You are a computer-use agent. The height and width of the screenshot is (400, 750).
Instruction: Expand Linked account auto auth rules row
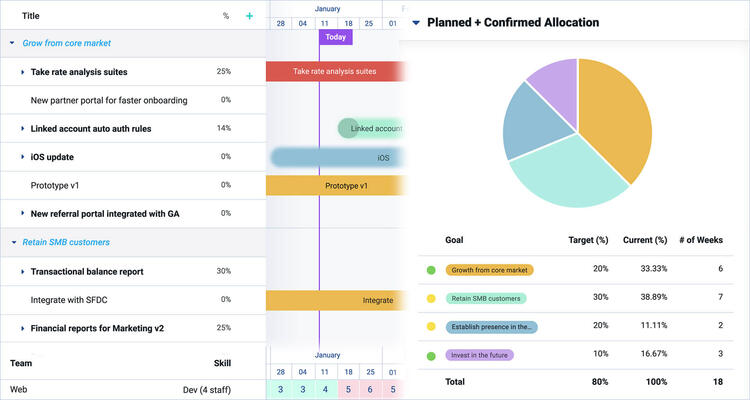coord(22,128)
